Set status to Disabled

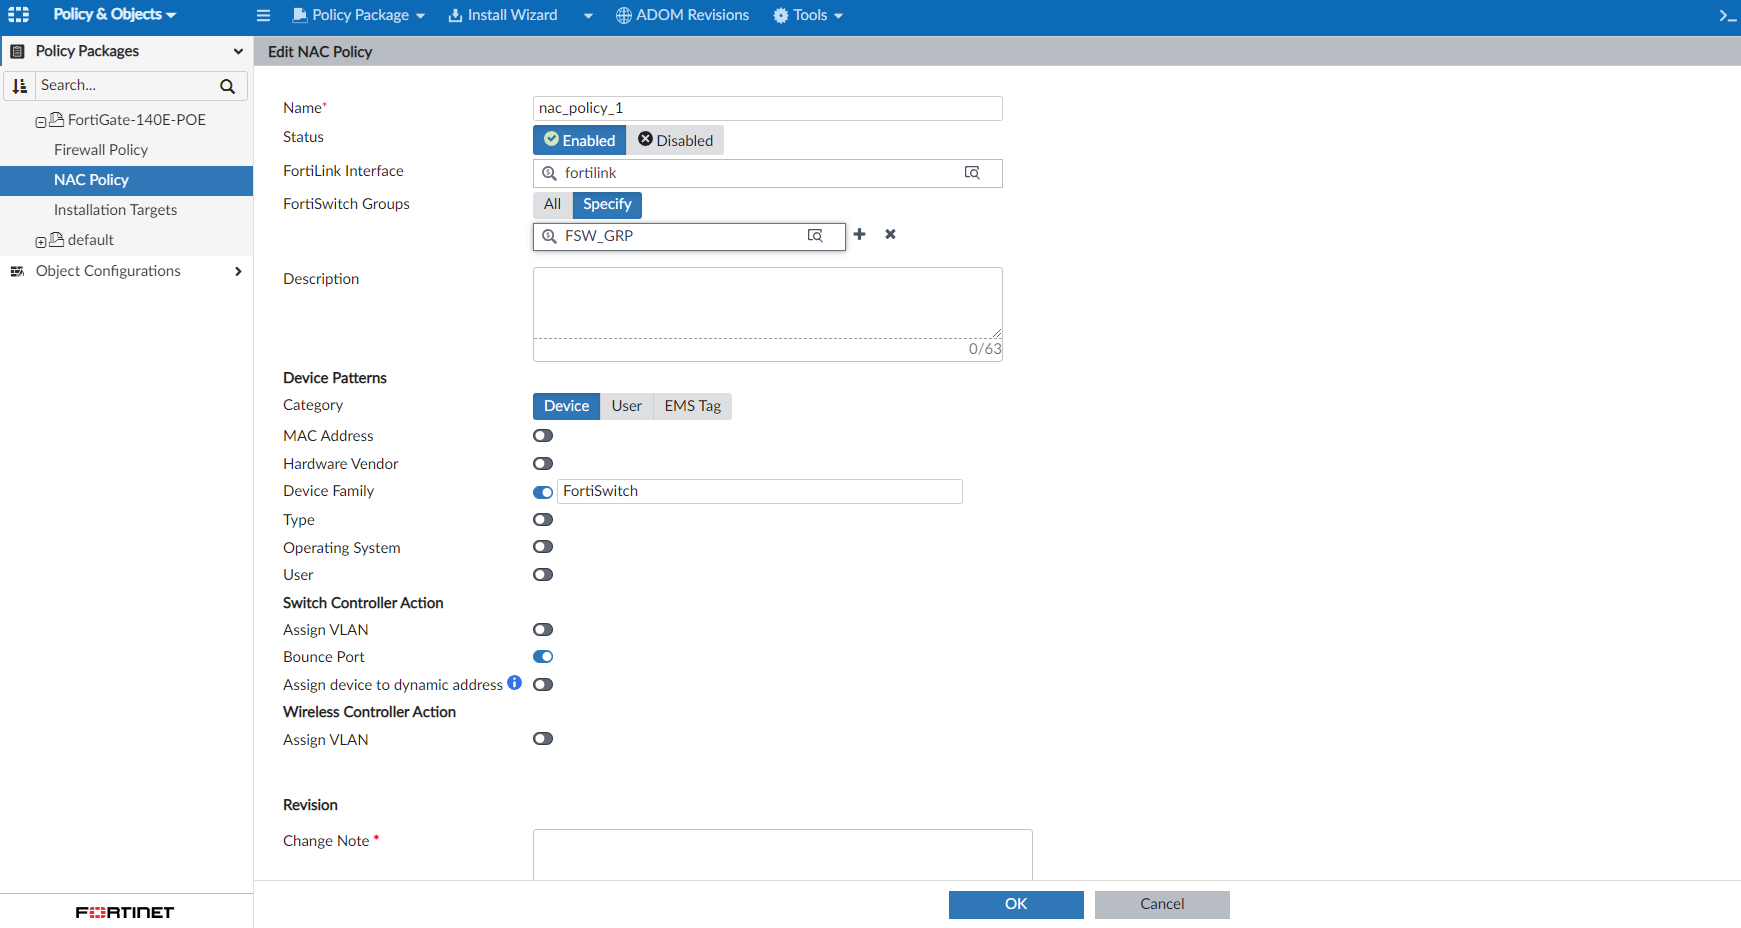675,140
